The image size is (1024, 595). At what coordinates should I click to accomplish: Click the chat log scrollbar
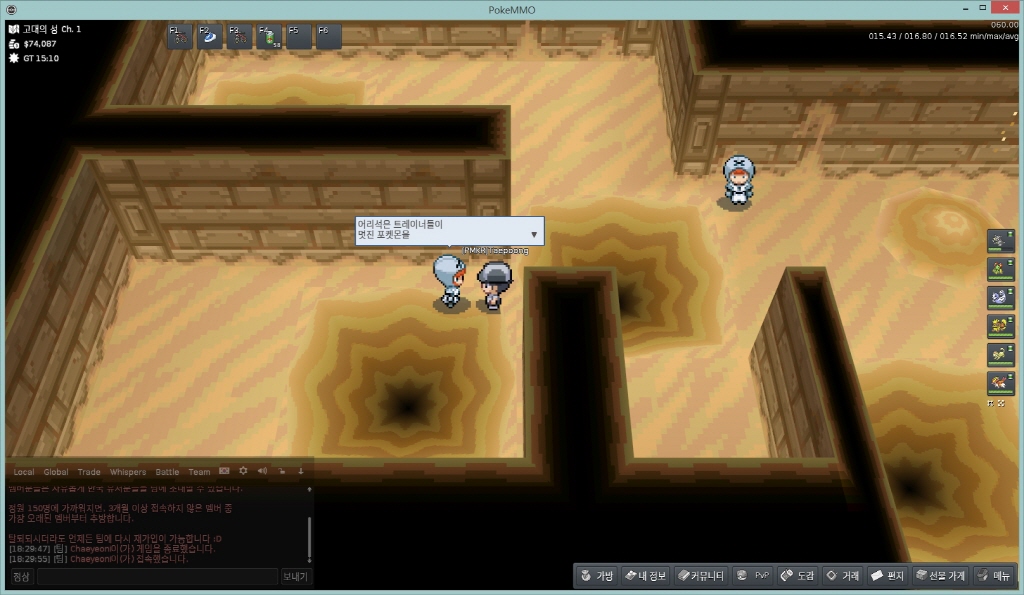(x=309, y=538)
